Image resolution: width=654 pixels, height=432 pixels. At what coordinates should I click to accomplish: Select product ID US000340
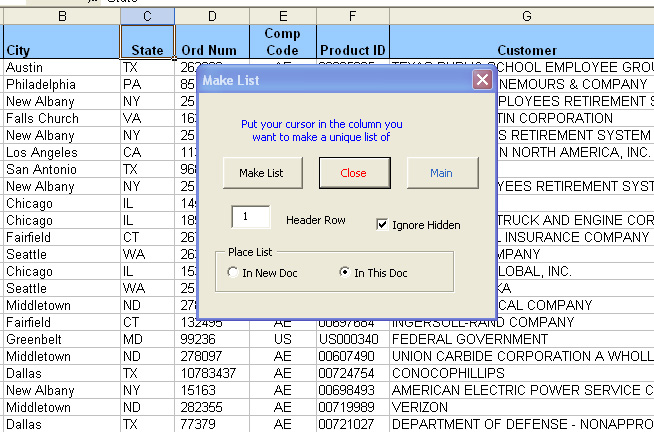[352, 339]
